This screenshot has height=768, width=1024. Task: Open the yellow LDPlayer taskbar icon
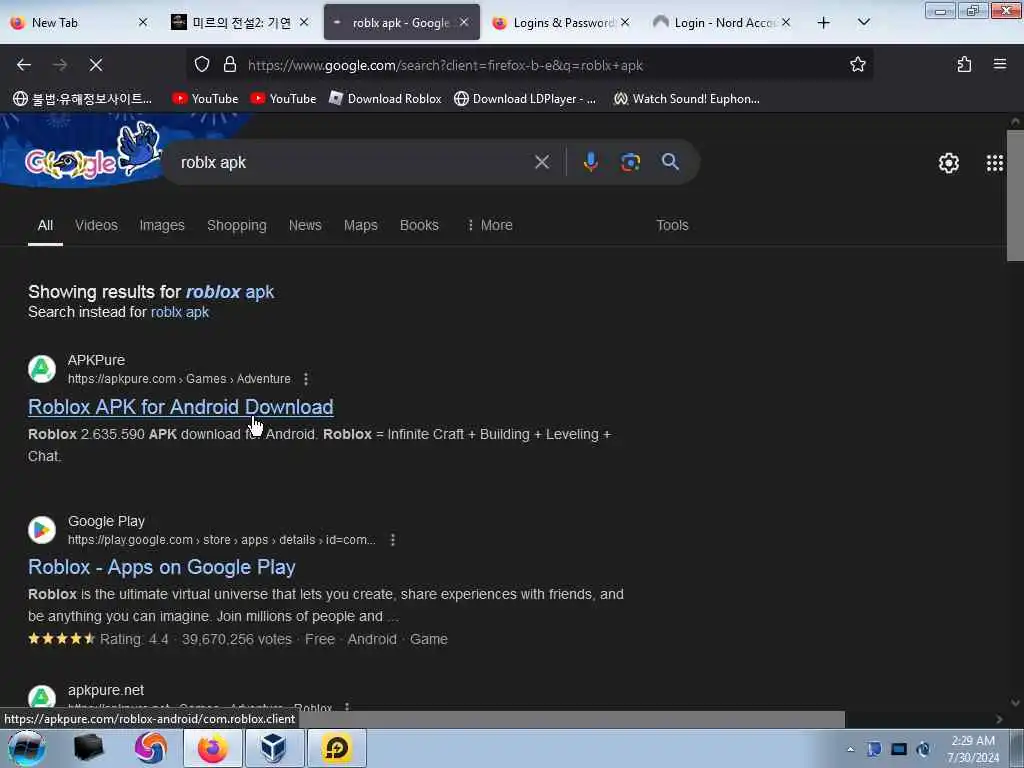tap(336, 748)
